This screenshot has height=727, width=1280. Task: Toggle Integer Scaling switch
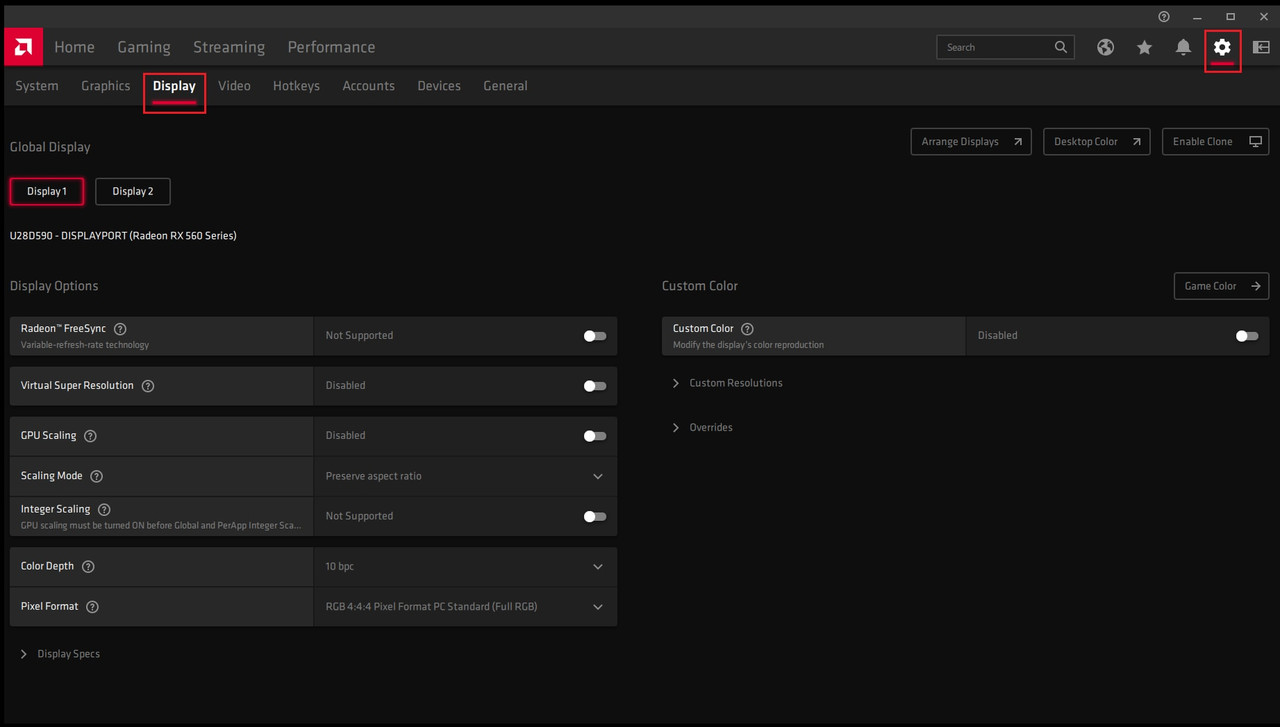point(595,516)
